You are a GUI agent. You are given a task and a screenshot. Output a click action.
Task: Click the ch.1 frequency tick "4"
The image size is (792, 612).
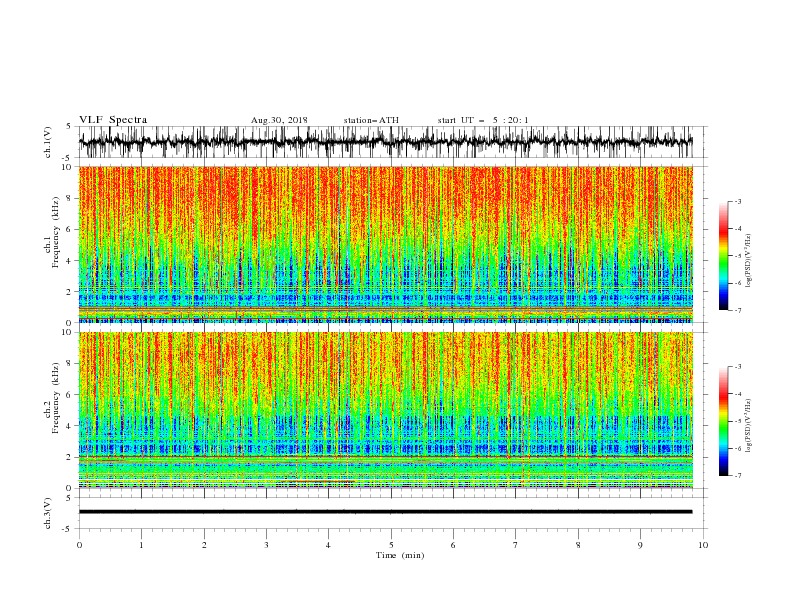(x=70, y=261)
